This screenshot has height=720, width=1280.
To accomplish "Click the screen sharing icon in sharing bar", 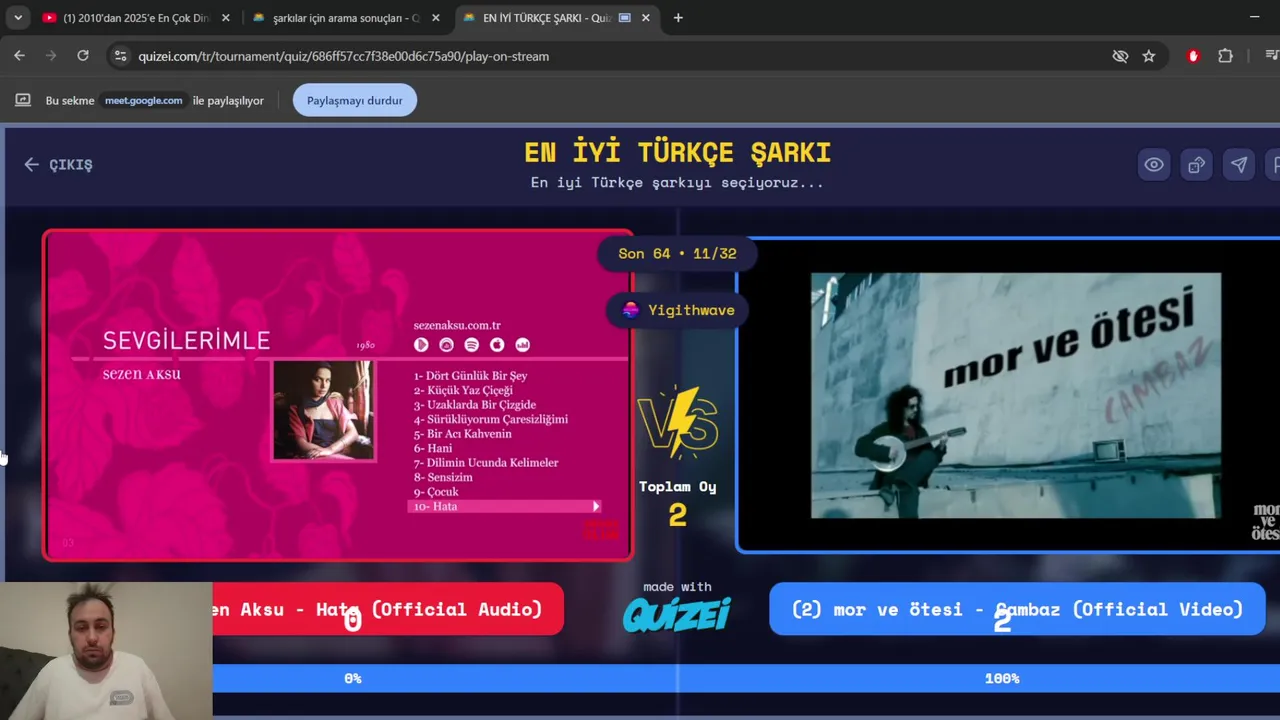I will pos(22,100).
